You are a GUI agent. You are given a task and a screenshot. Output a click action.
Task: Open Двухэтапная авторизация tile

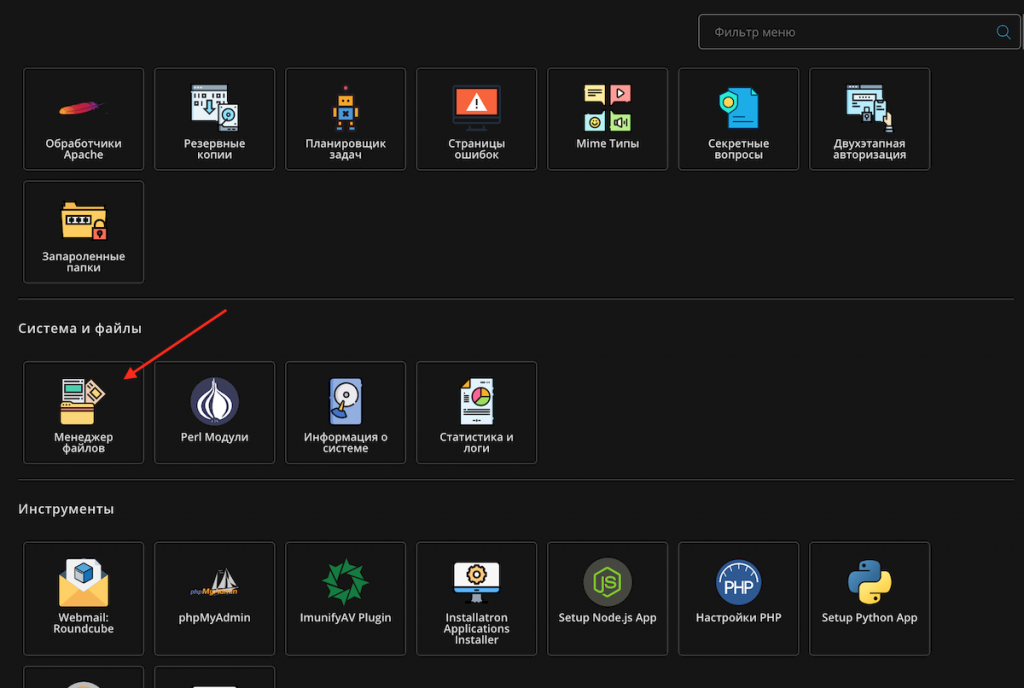(869, 119)
